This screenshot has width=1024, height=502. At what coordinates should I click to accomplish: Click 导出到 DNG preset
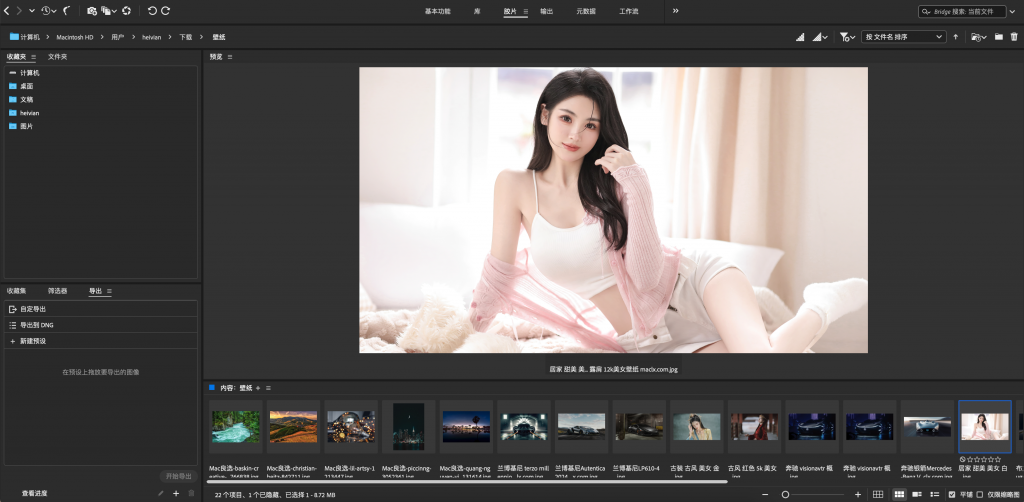[x=101, y=325]
